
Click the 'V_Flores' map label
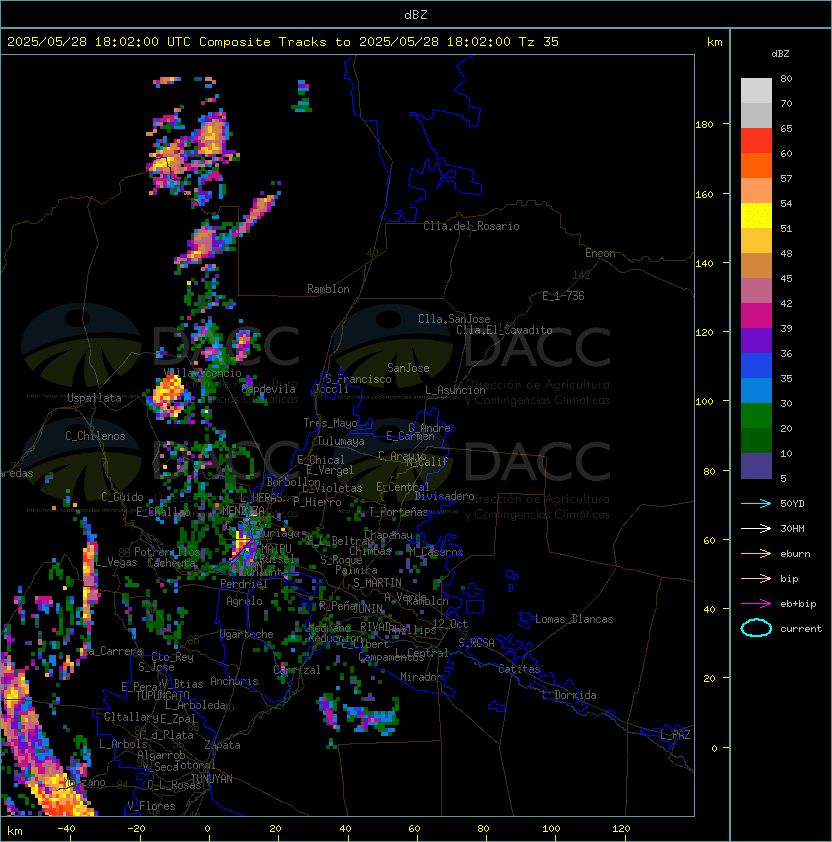click(x=151, y=806)
